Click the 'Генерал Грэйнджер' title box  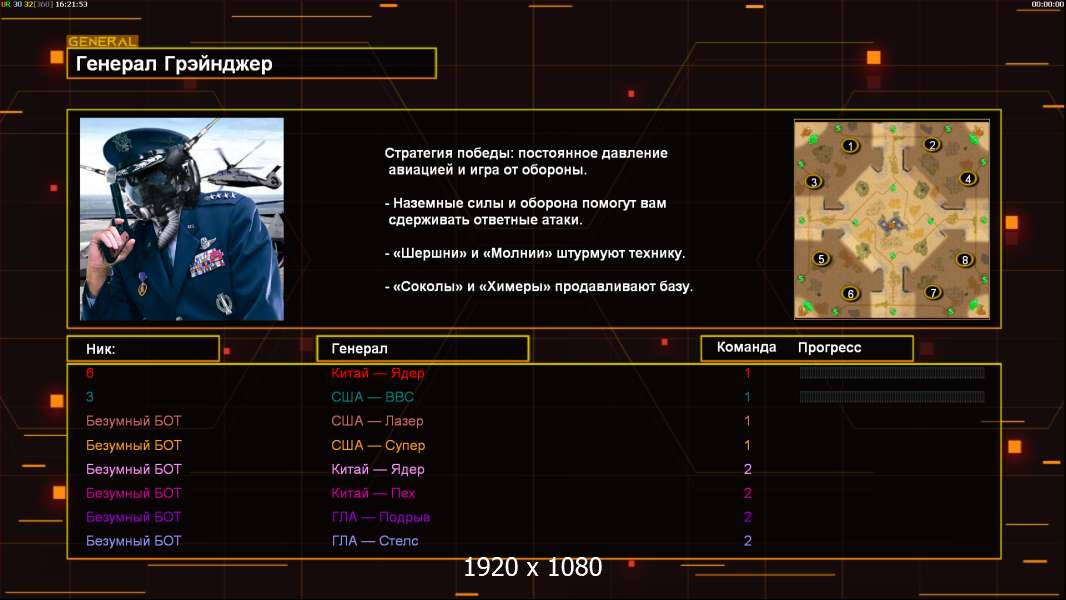point(252,63)
